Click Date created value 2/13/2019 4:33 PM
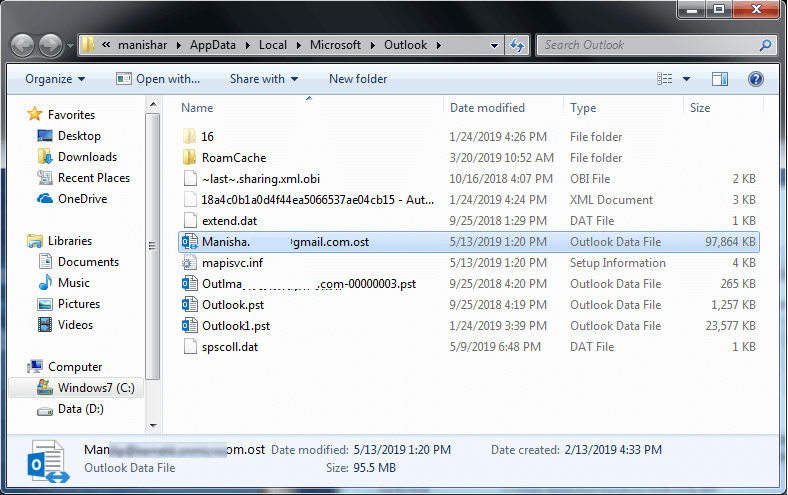This screenshot has height=495, width=788. coord(613,450)
